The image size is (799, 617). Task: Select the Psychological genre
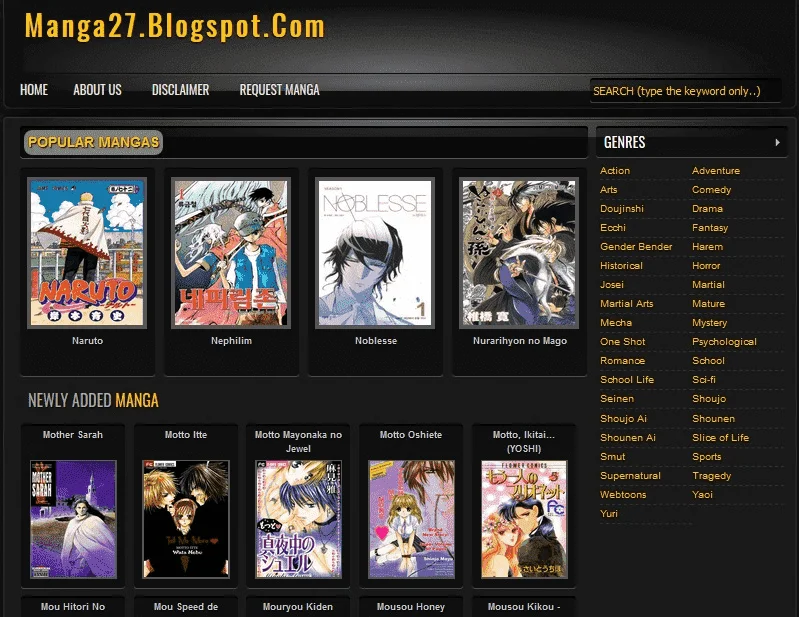point(724,342)
